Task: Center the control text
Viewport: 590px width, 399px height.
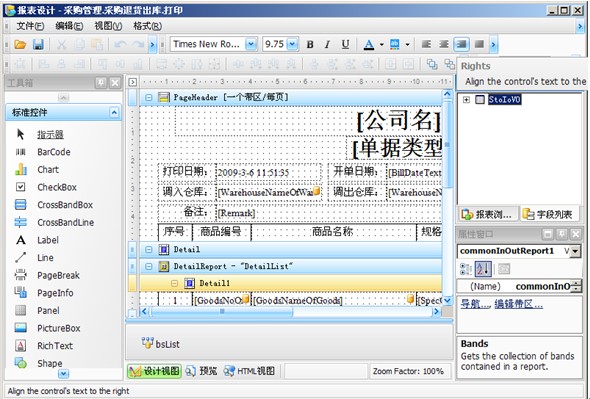Action: (x=444, y=44)
